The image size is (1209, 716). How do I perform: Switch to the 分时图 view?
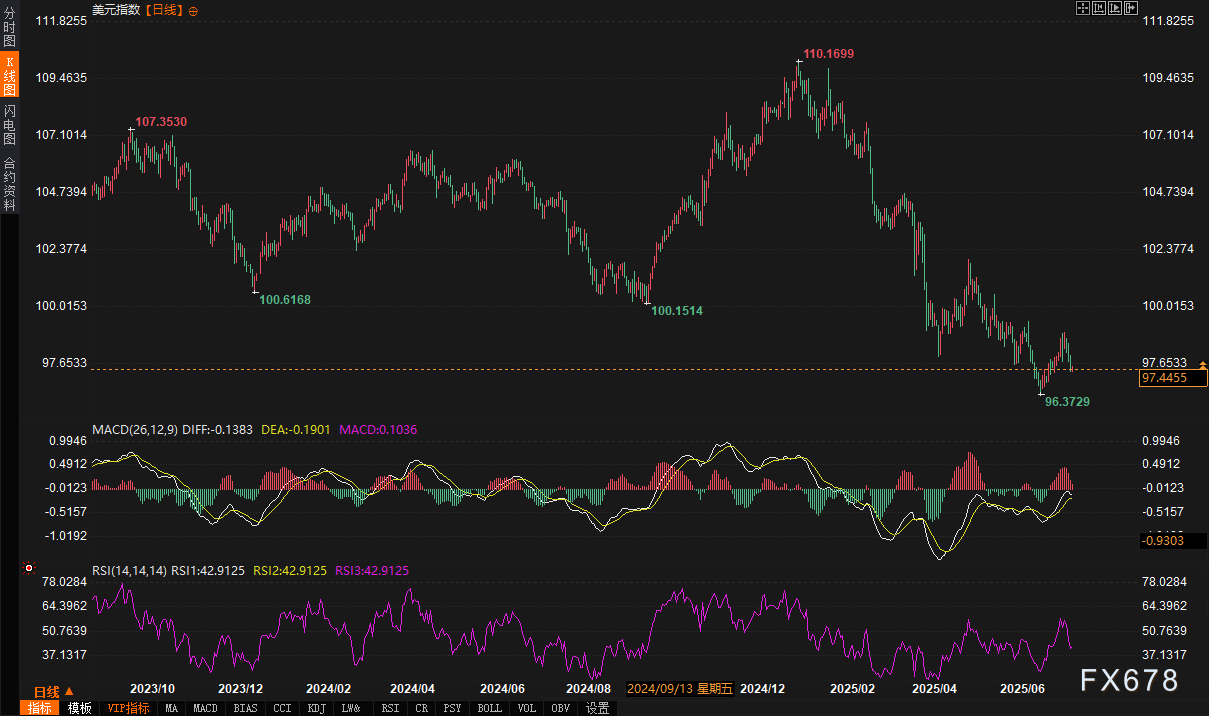[9, 27]
